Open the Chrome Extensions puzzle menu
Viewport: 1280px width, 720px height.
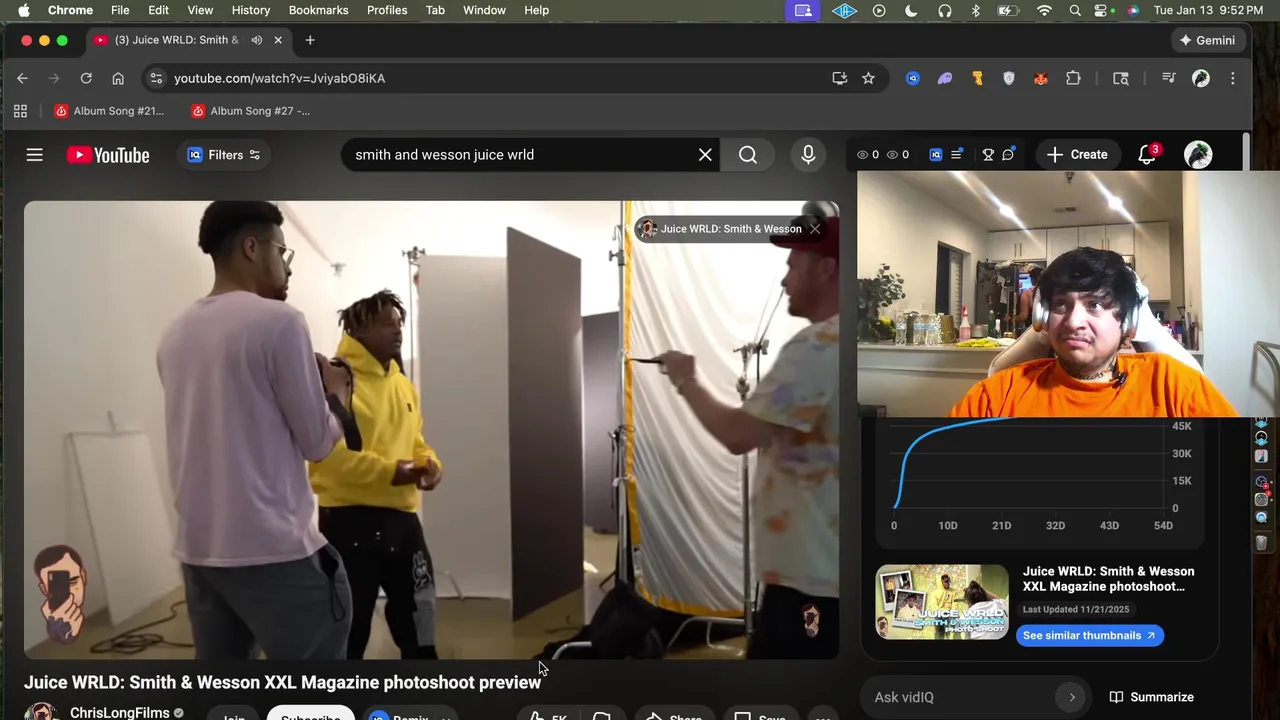[1073, 78]
